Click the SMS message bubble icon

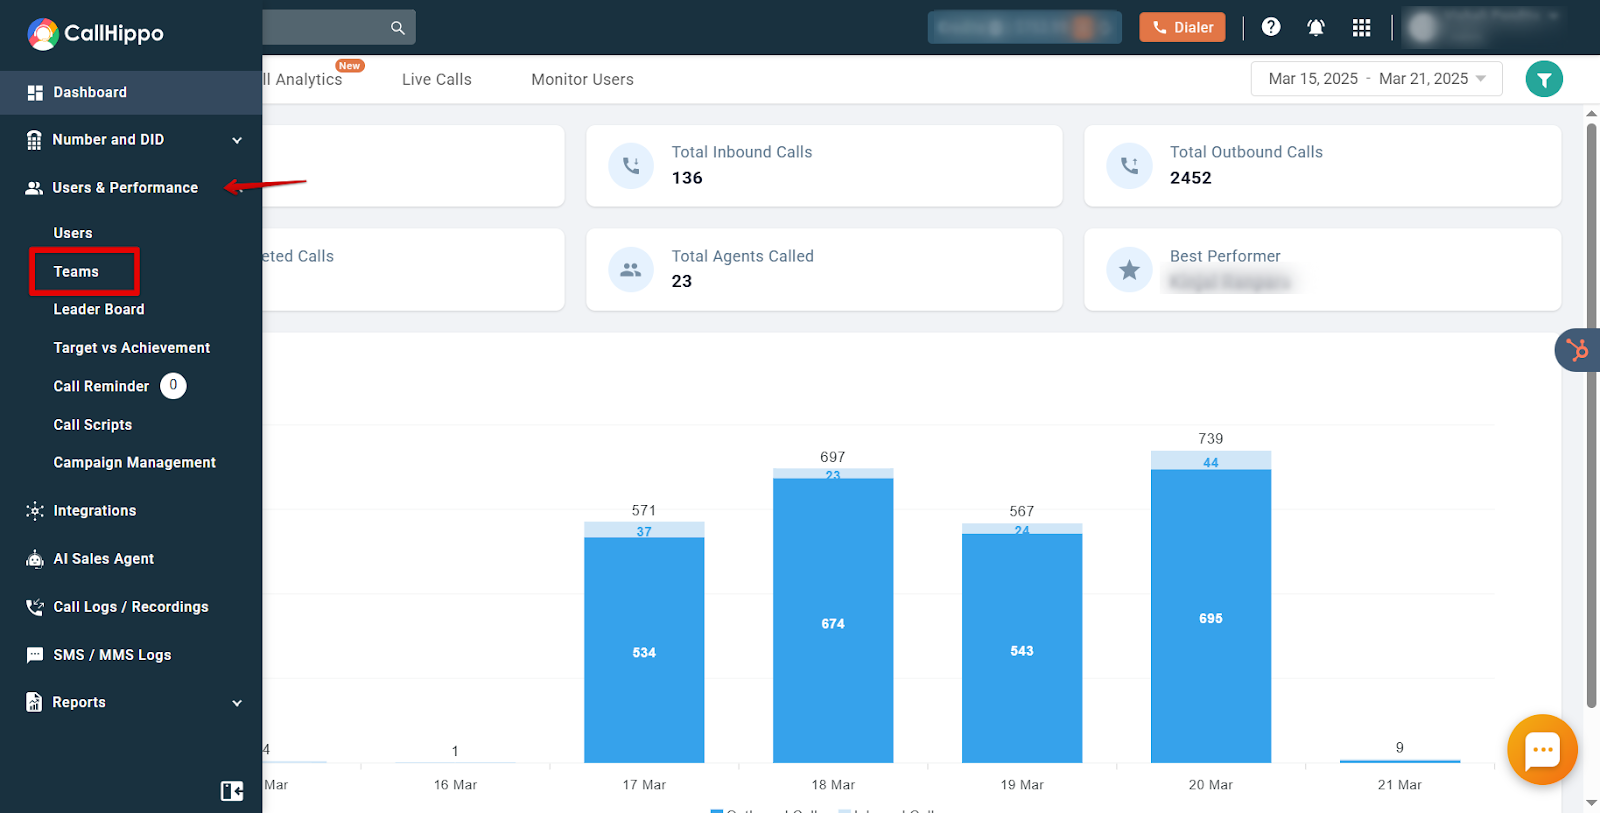[35, 656]
